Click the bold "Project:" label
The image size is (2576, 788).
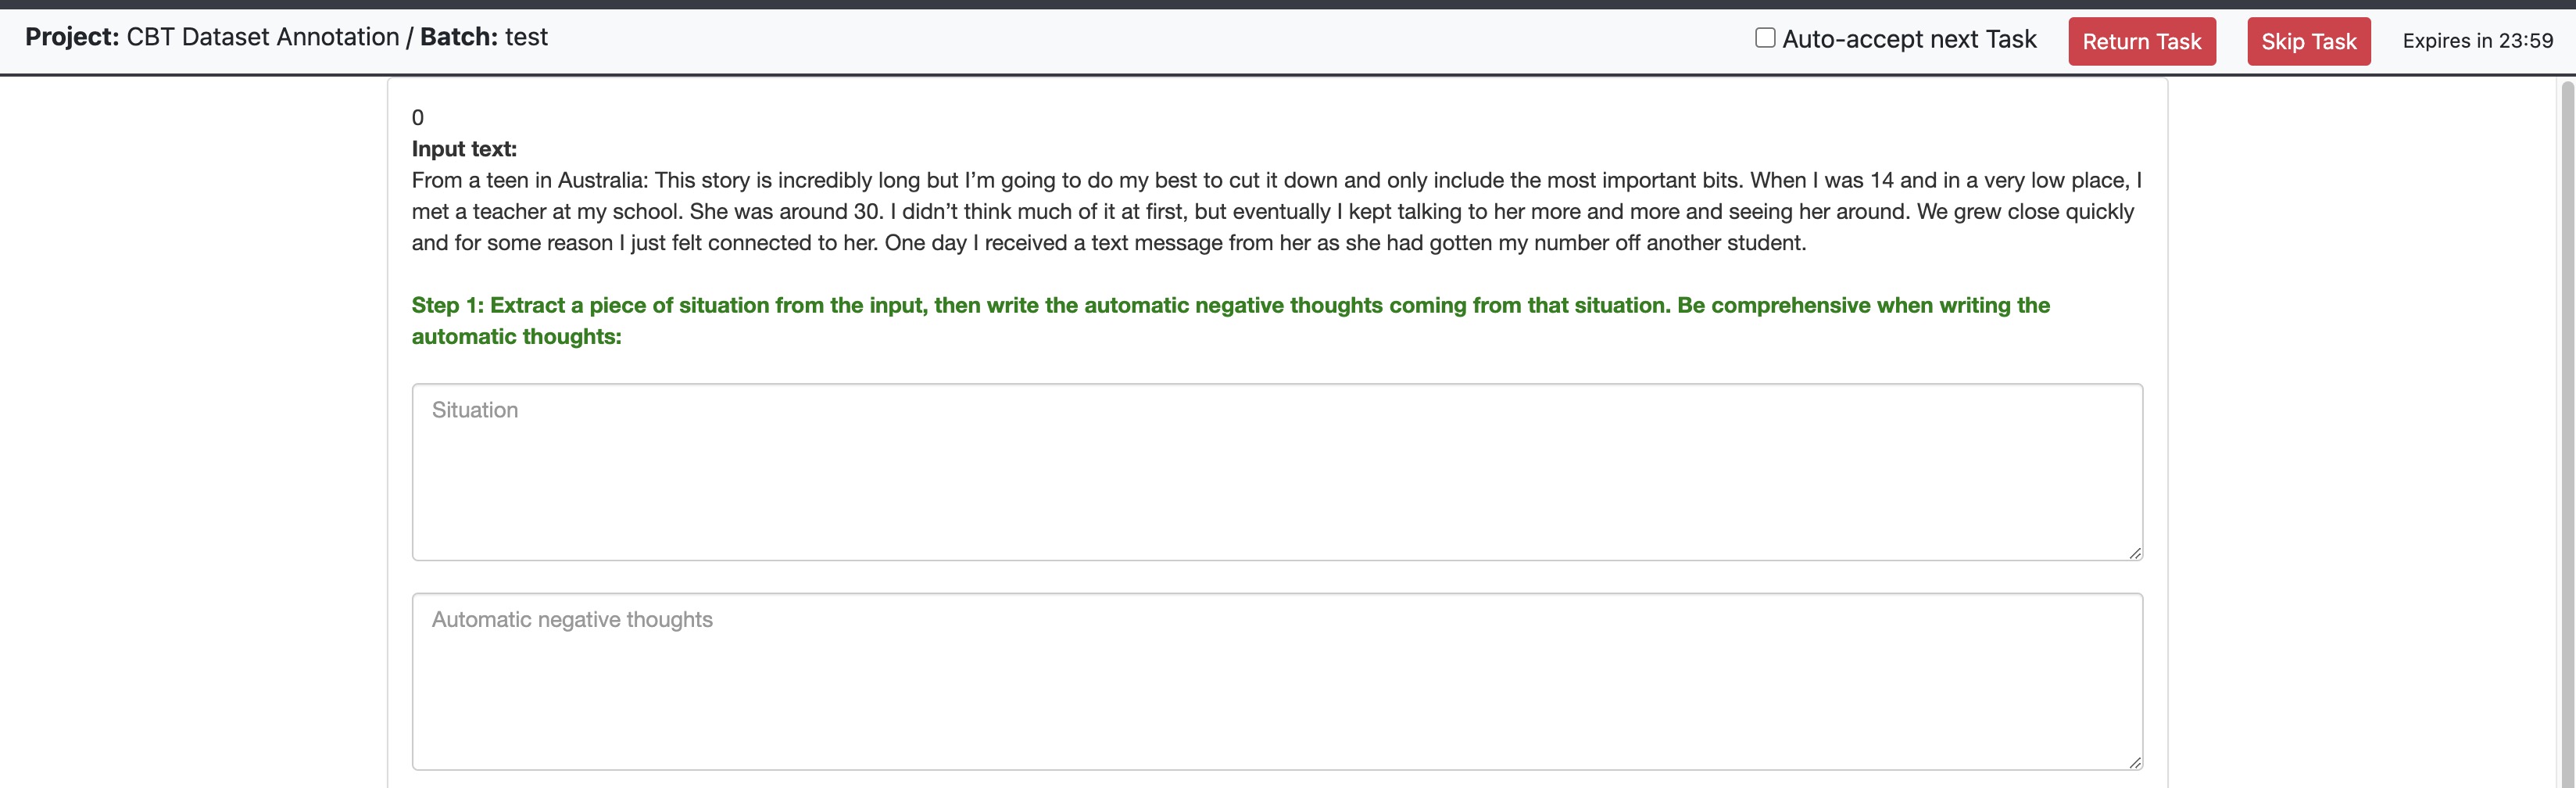pyautogui.click(x=72, y=37)
